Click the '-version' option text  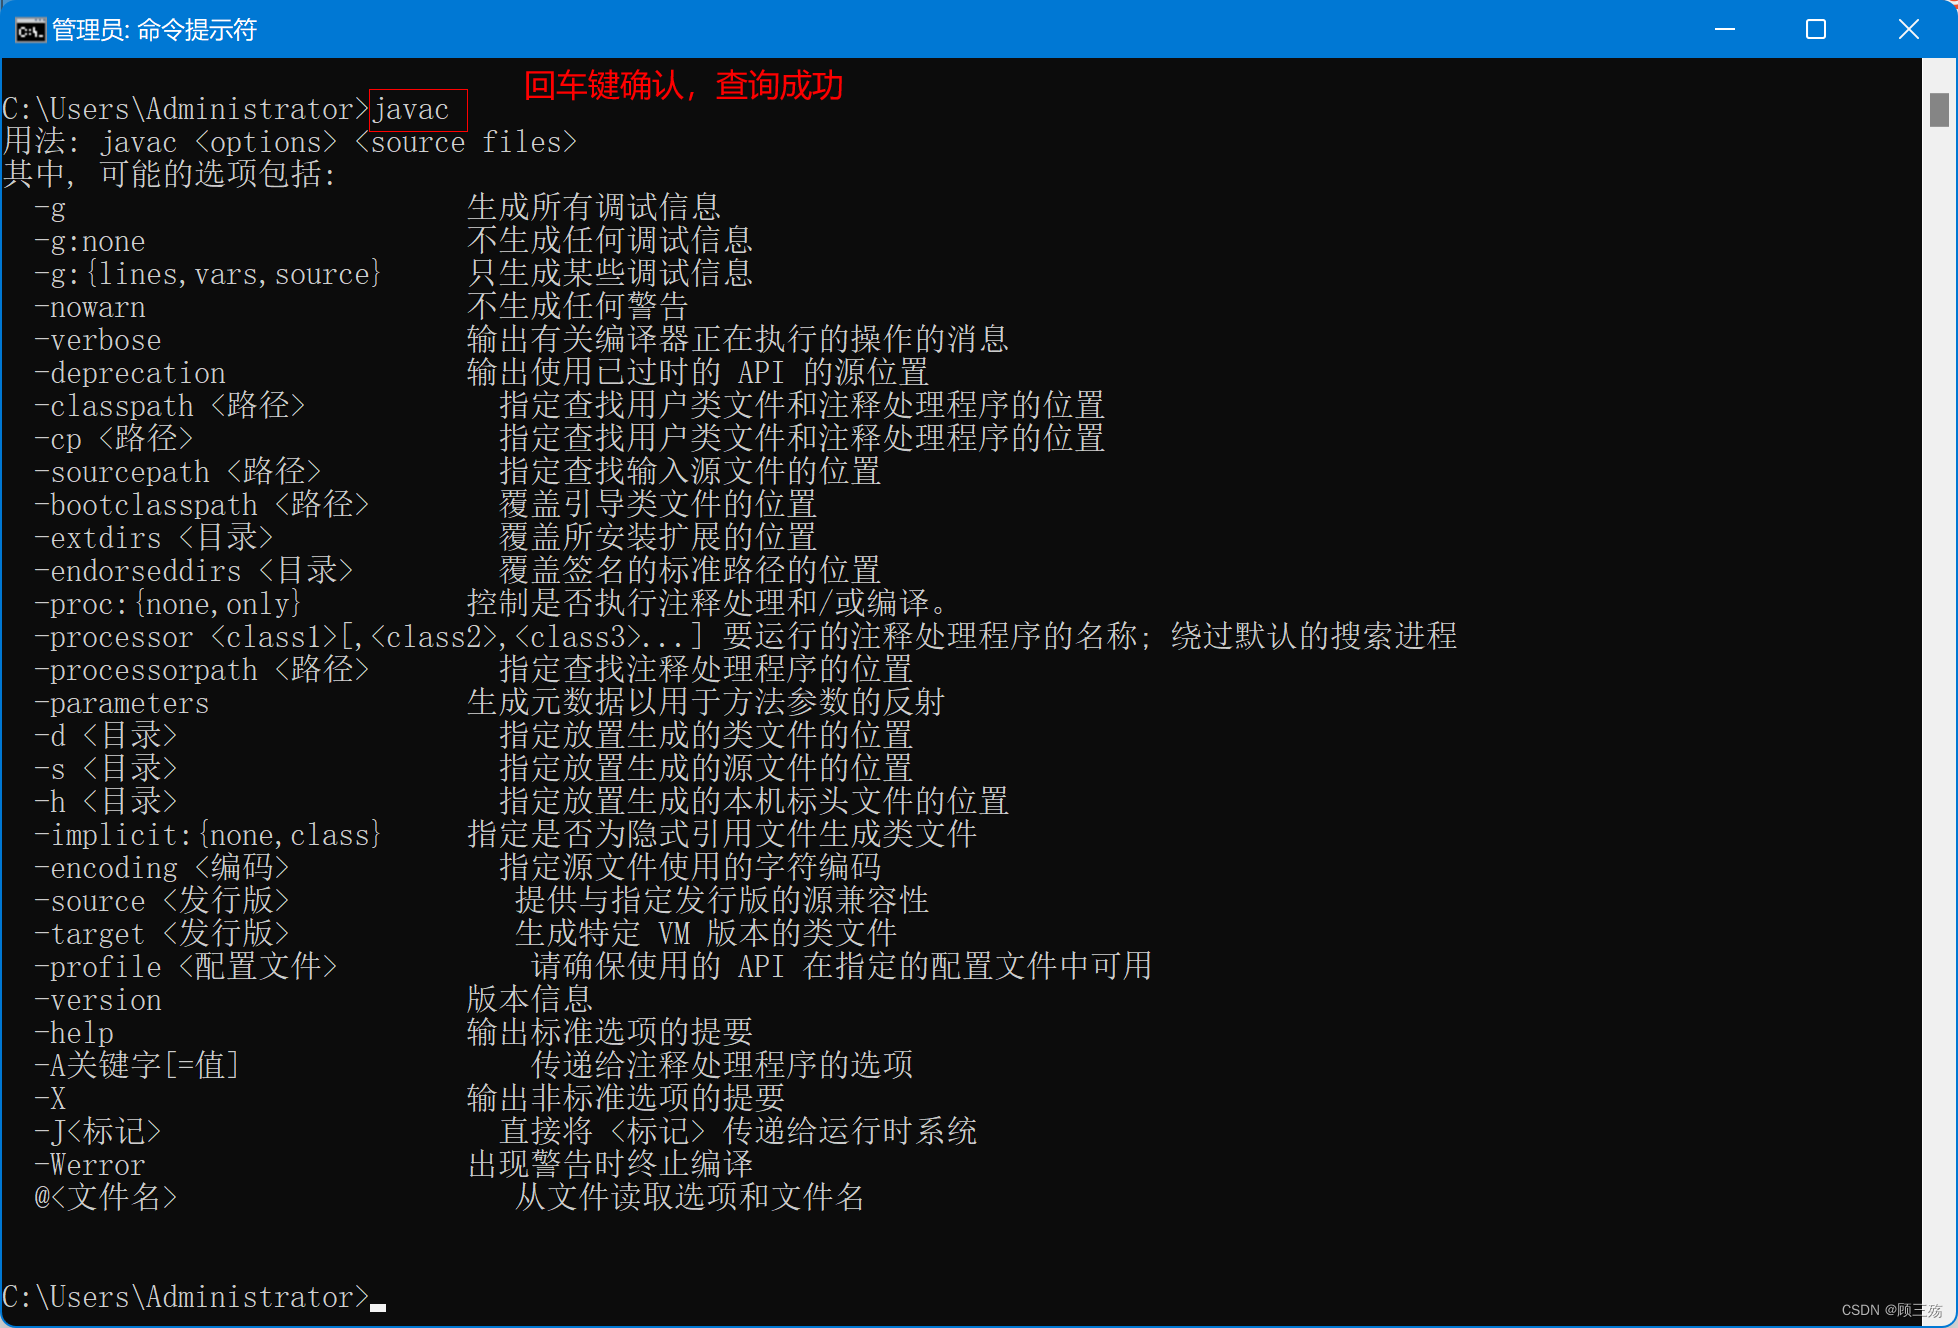coord(98,1000)
